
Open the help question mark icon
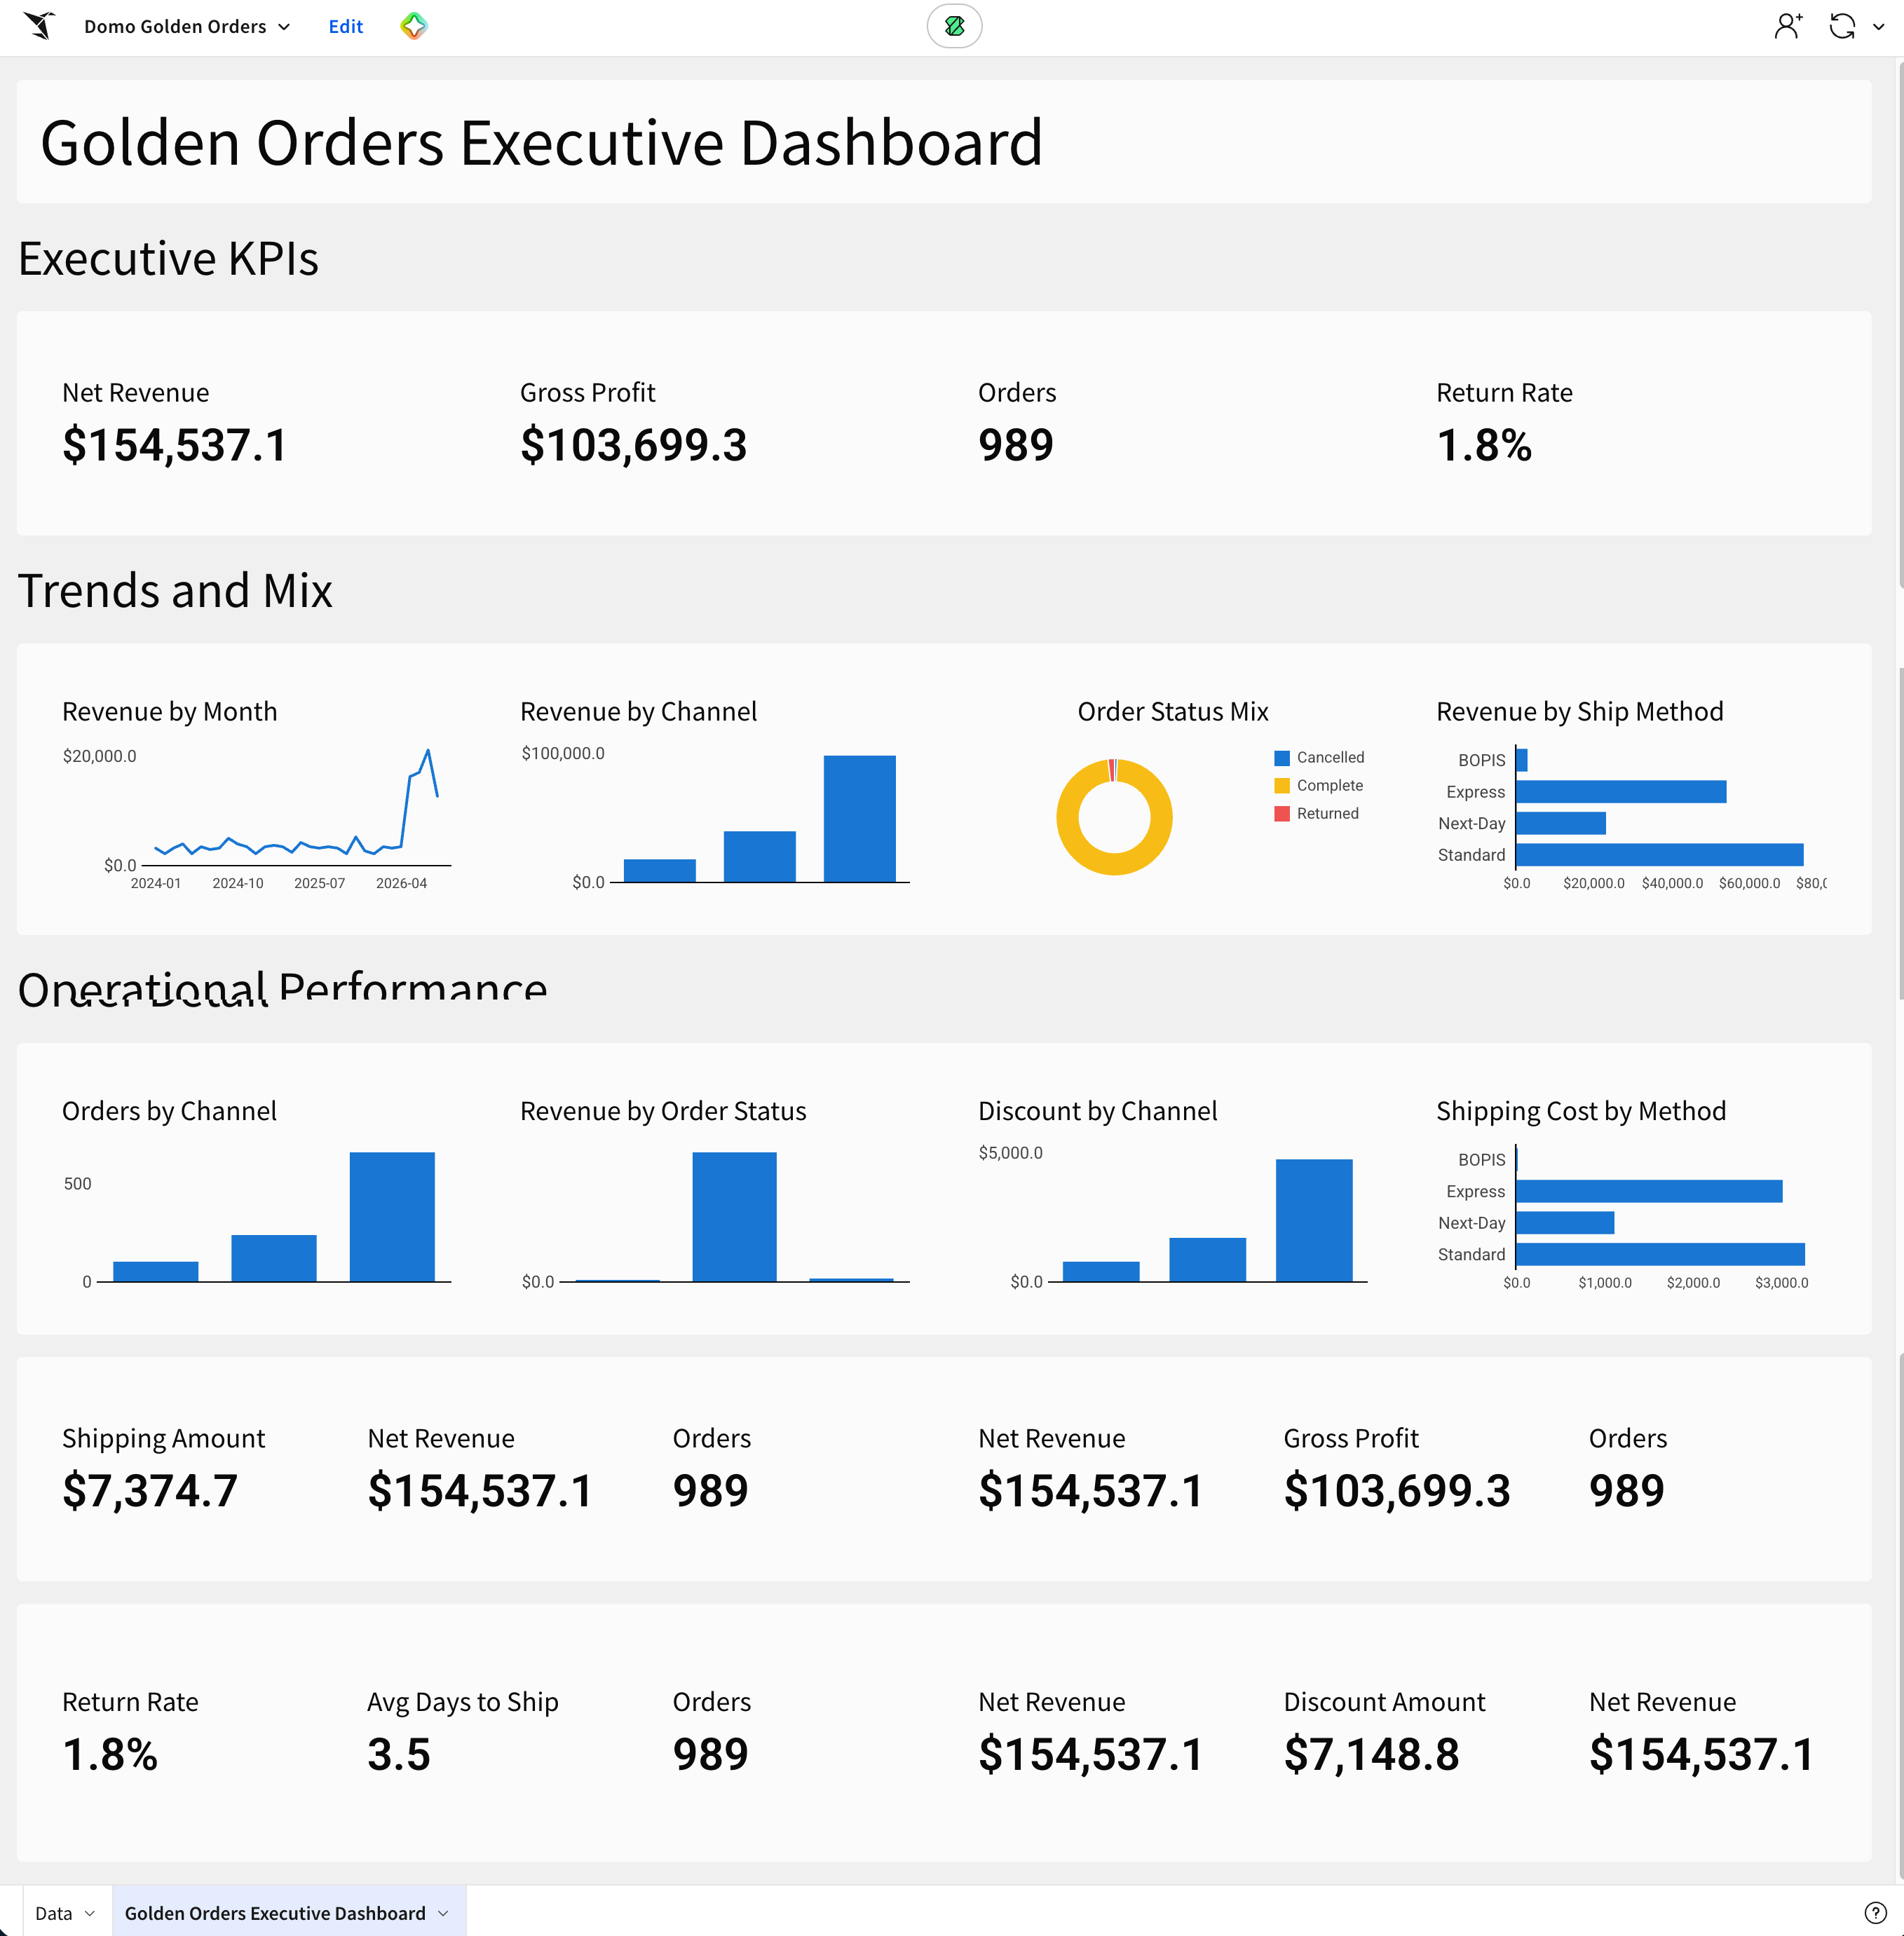pyautogui.click(x=1875, y=1912)
